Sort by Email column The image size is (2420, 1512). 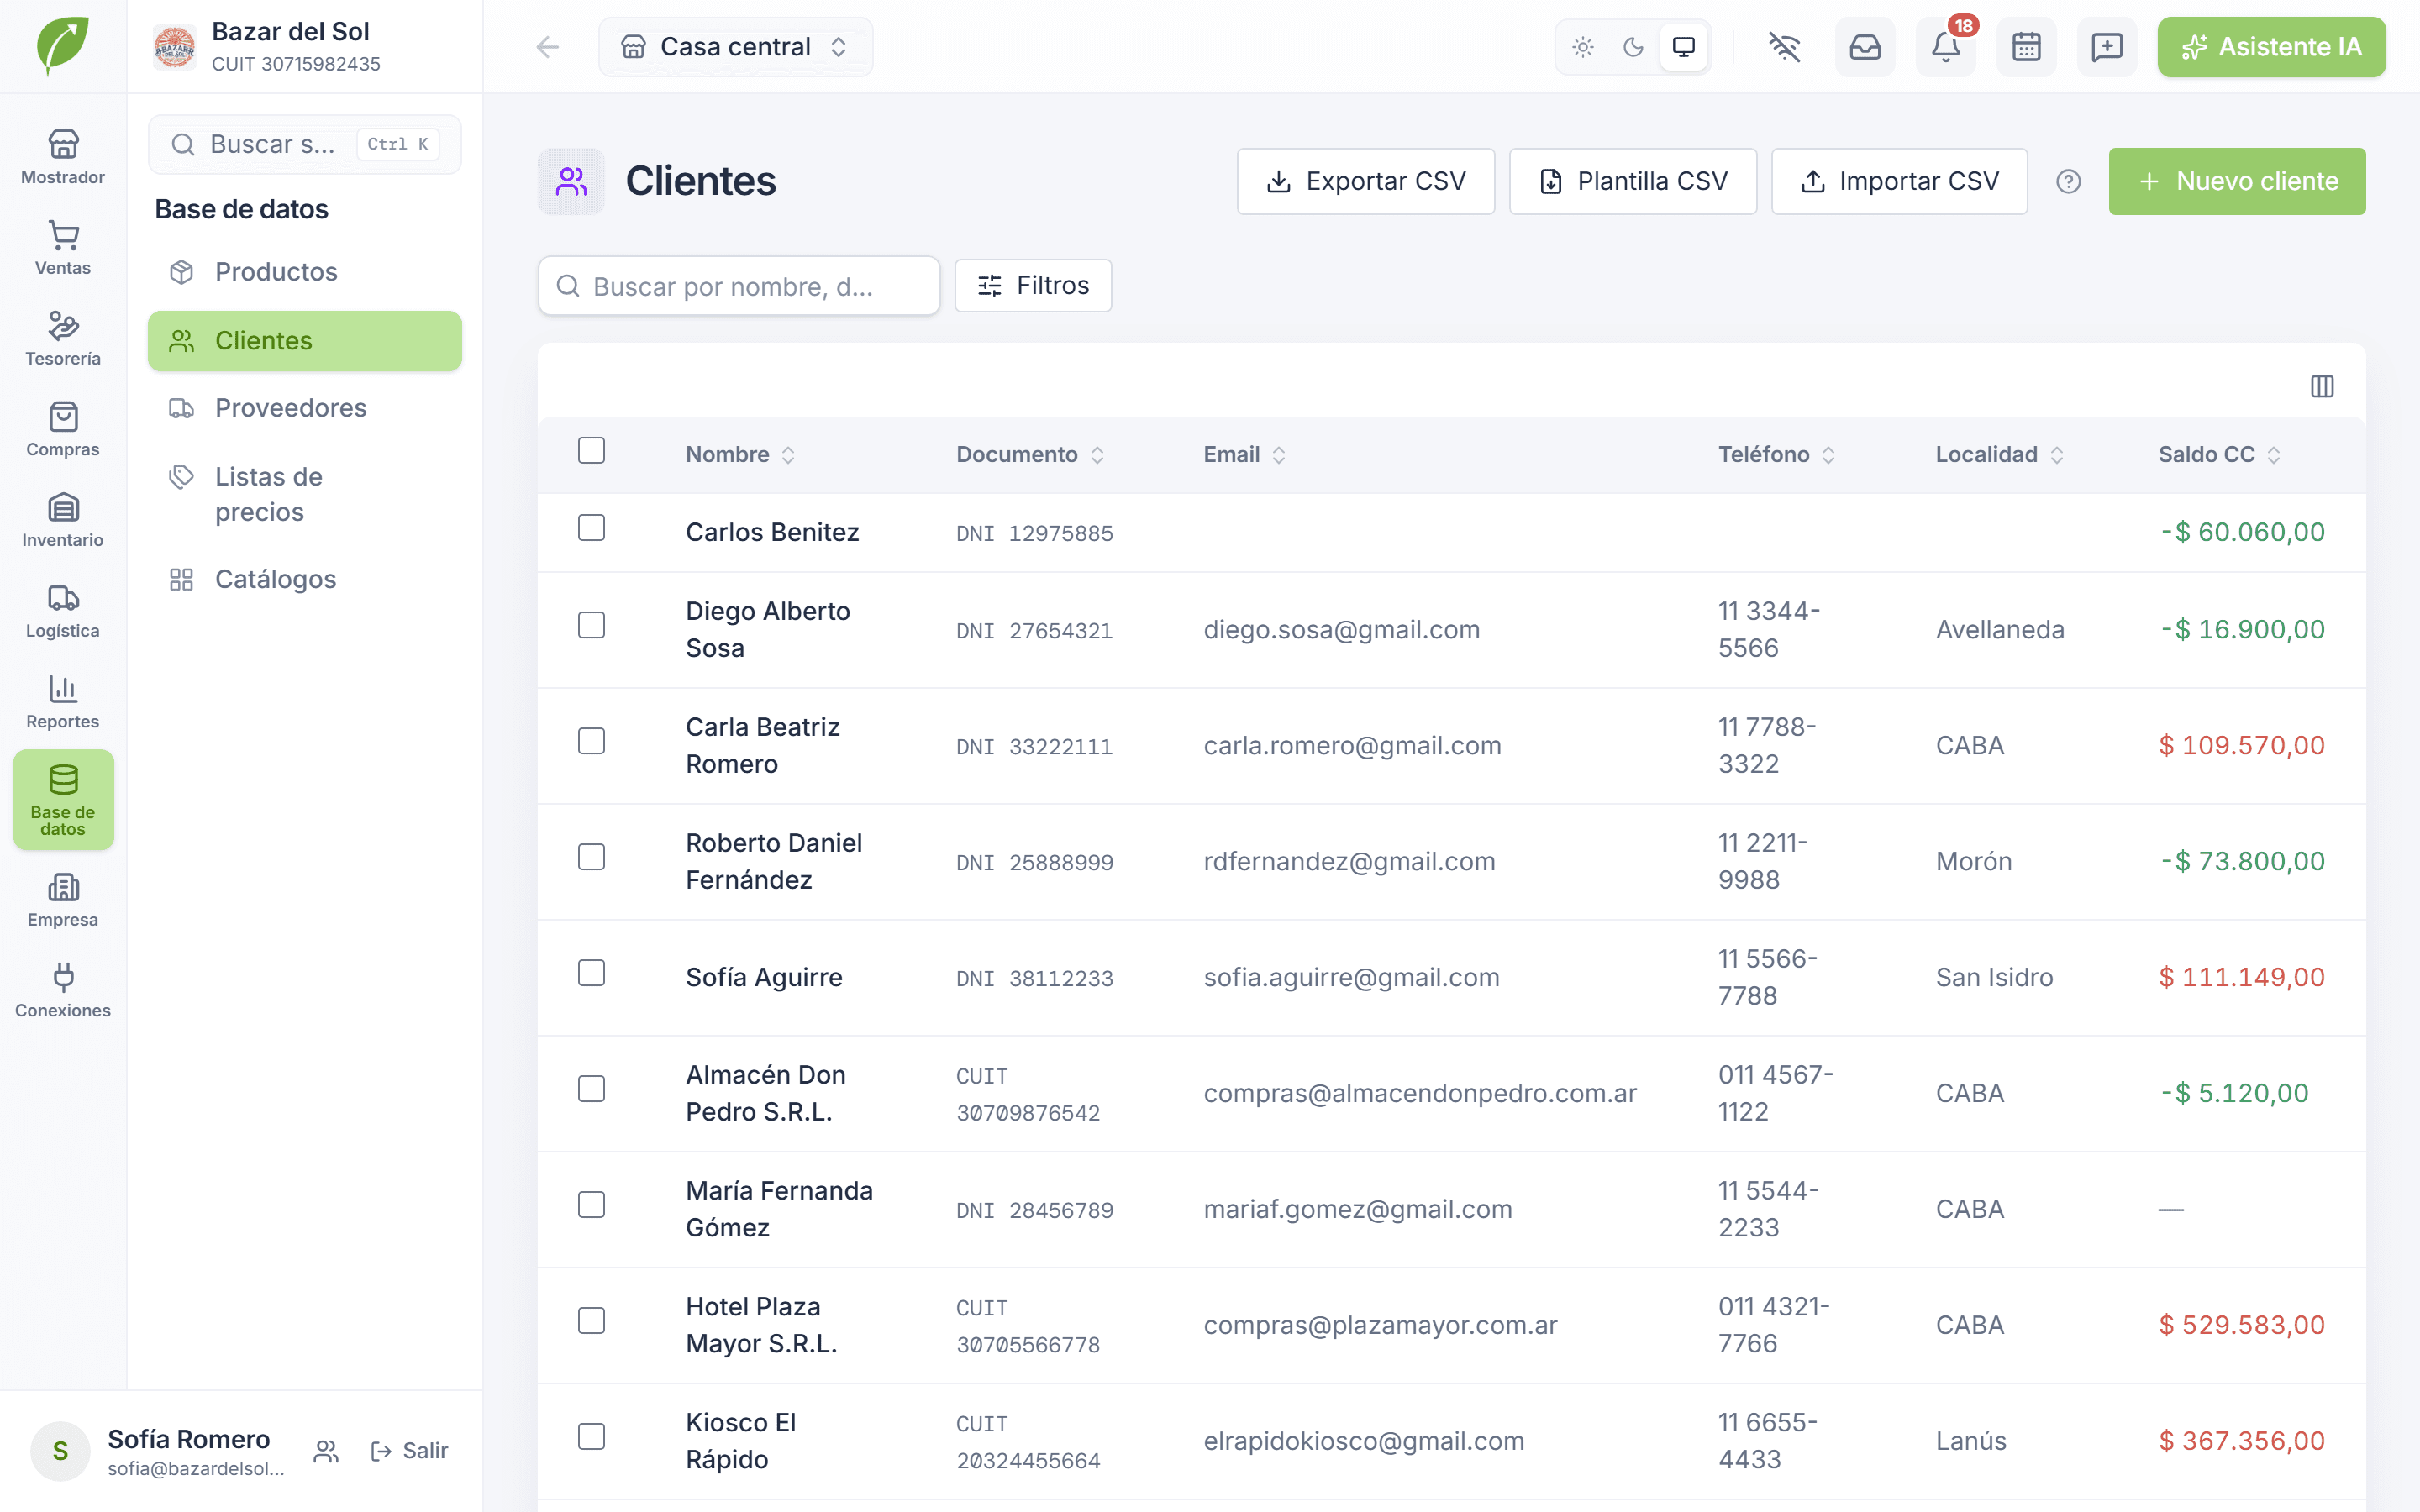point(1245,455)
